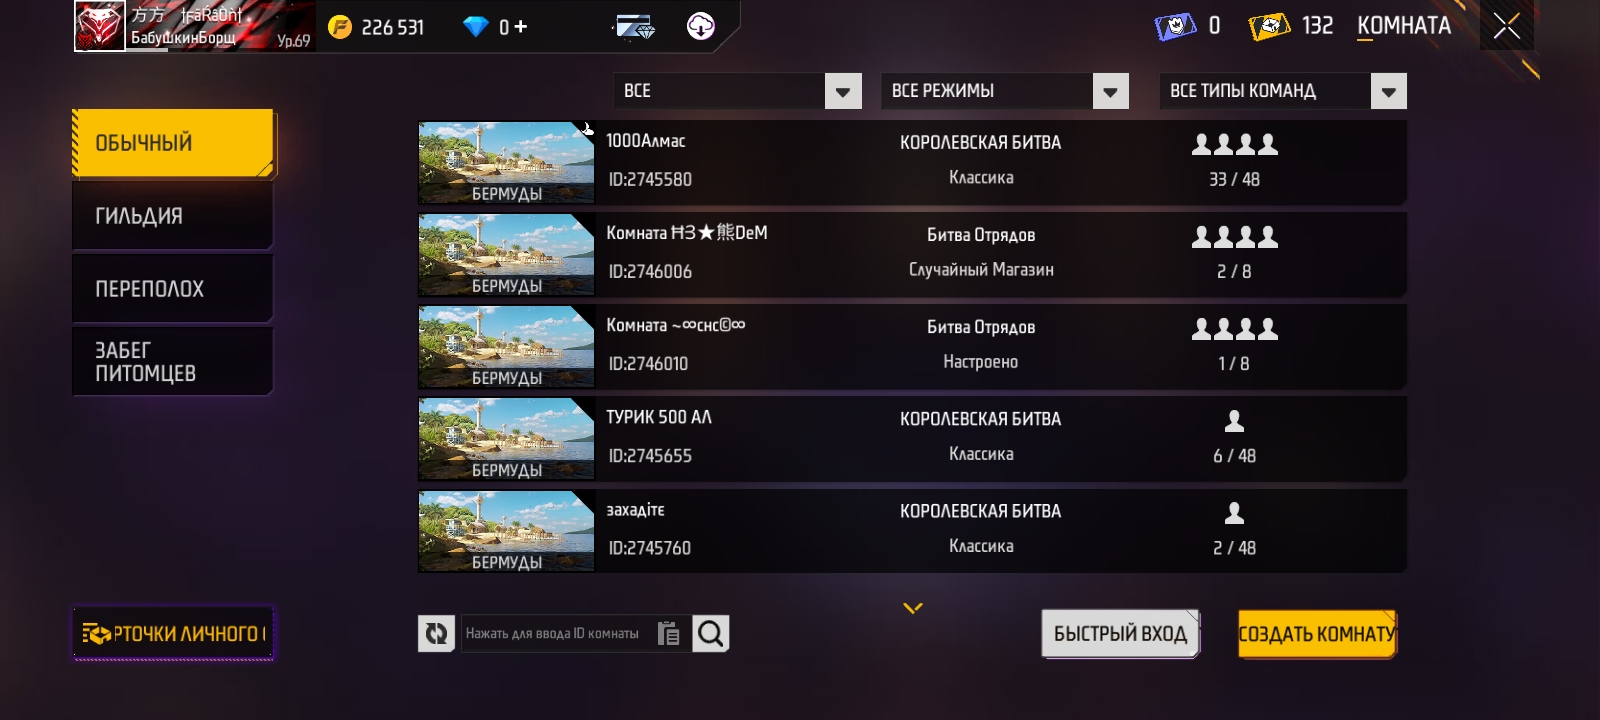Click the yellow room ticket icon

point(1269,26)
